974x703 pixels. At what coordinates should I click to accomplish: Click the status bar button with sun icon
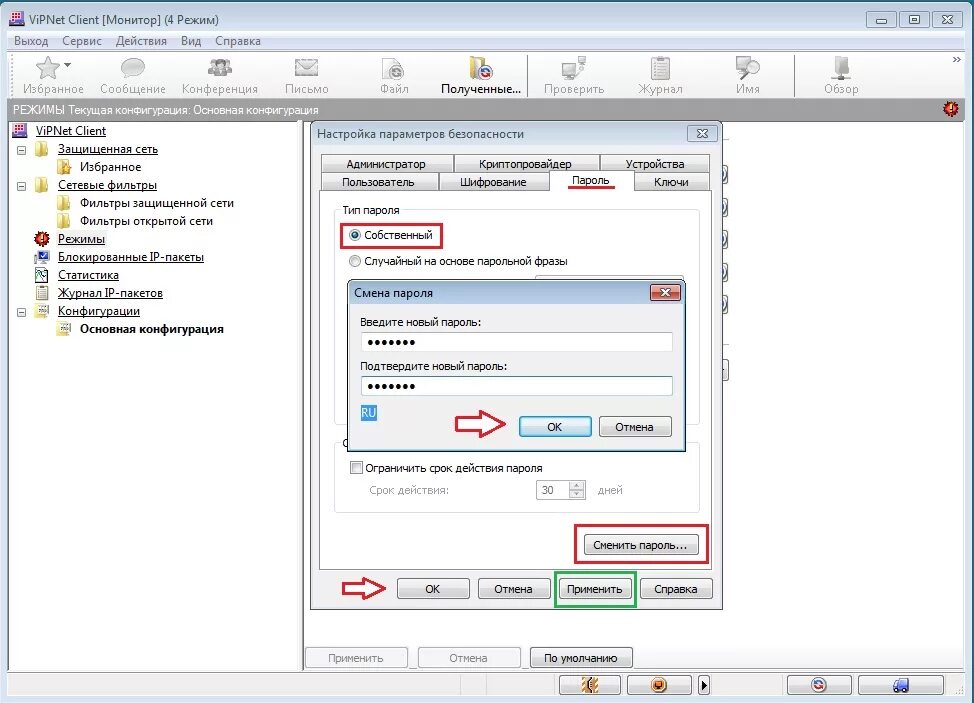589,685
